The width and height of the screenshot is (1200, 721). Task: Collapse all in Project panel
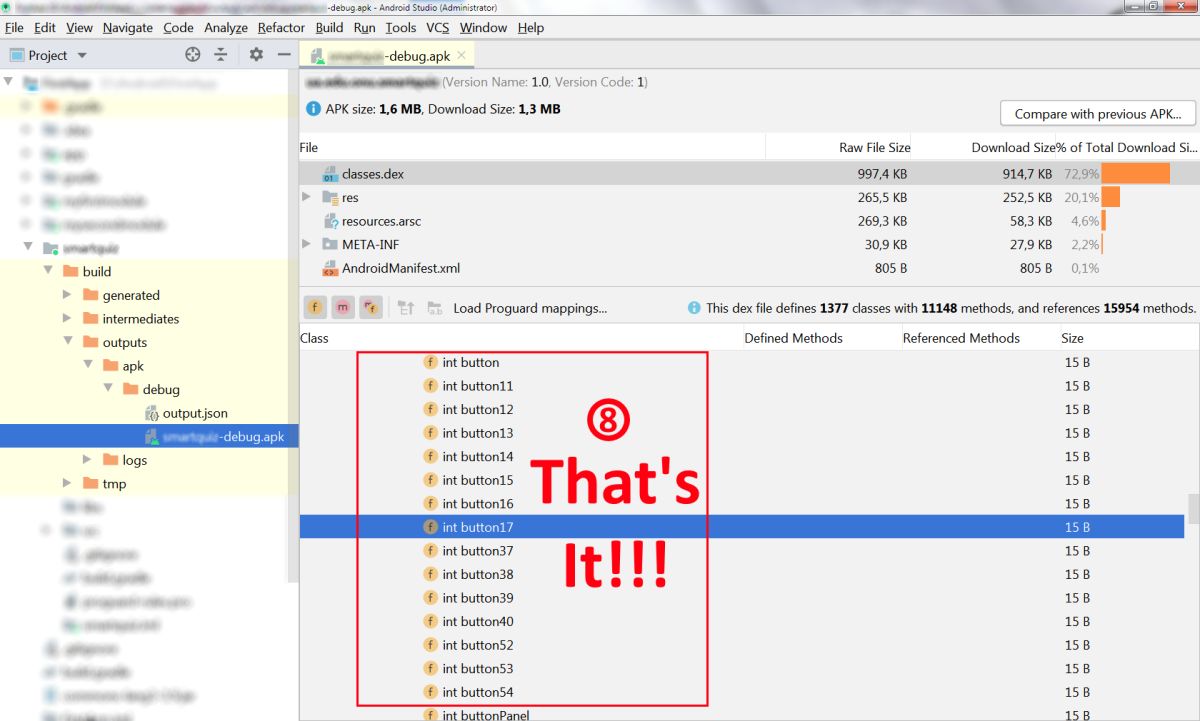tap(221, 55)
